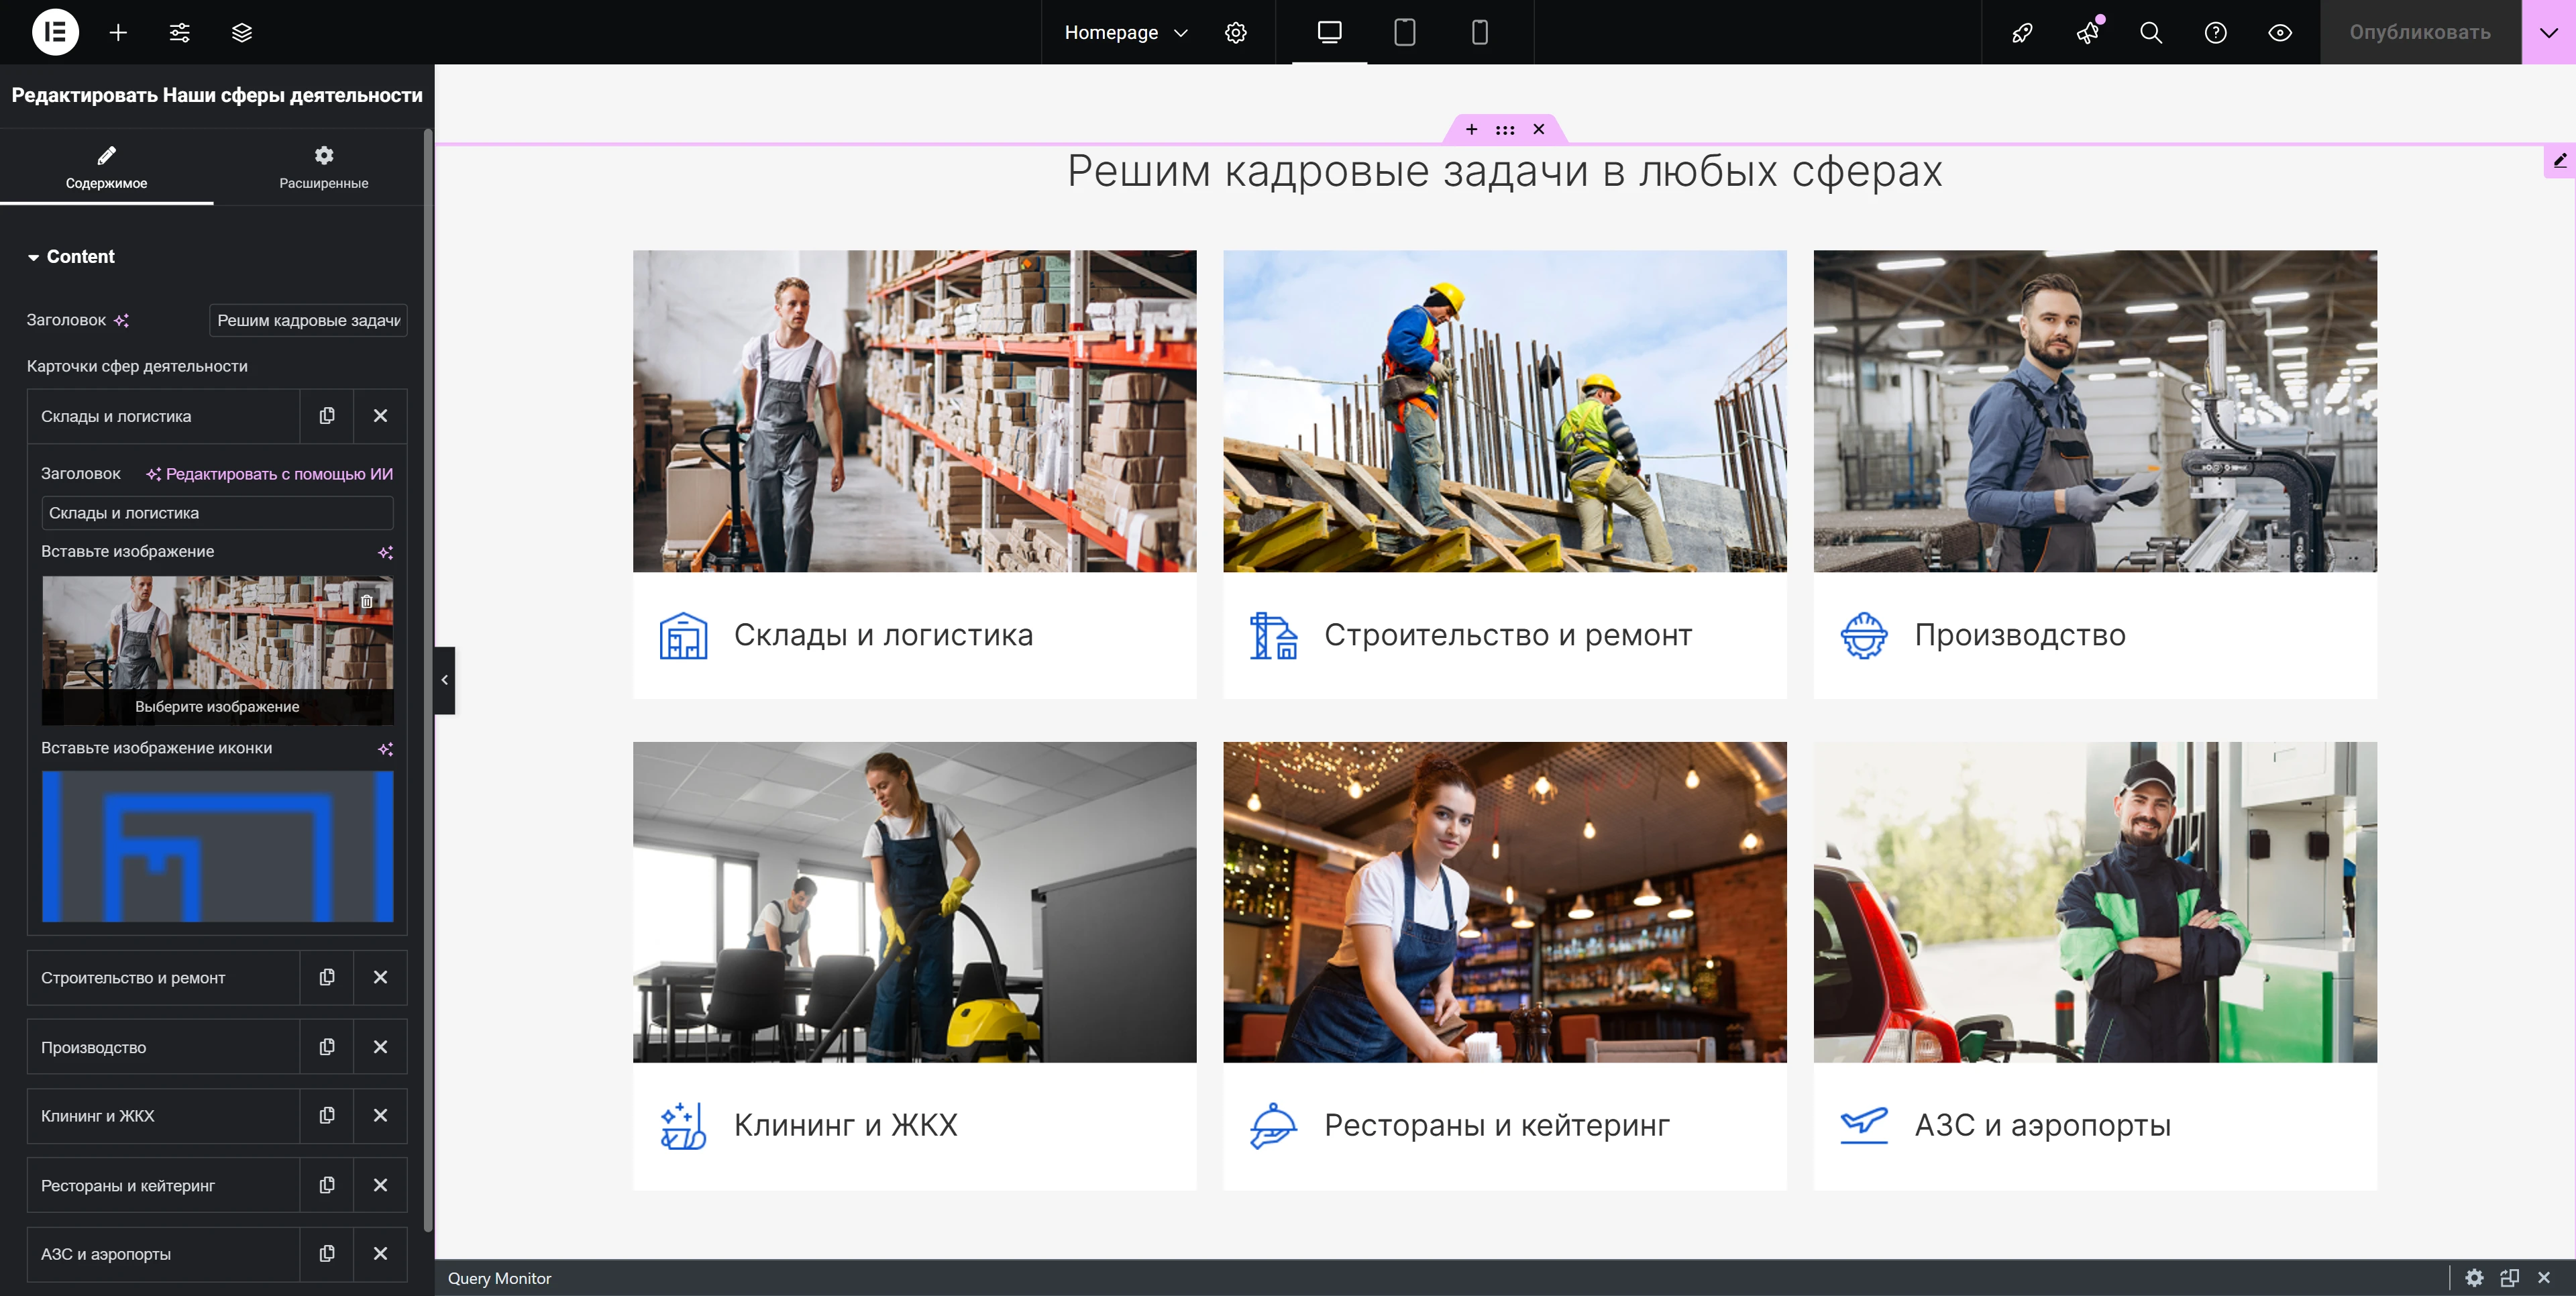Viewport: 2576px width, 1296px height.
Task: Open page settings gear icon
Action: [1236, 32]
